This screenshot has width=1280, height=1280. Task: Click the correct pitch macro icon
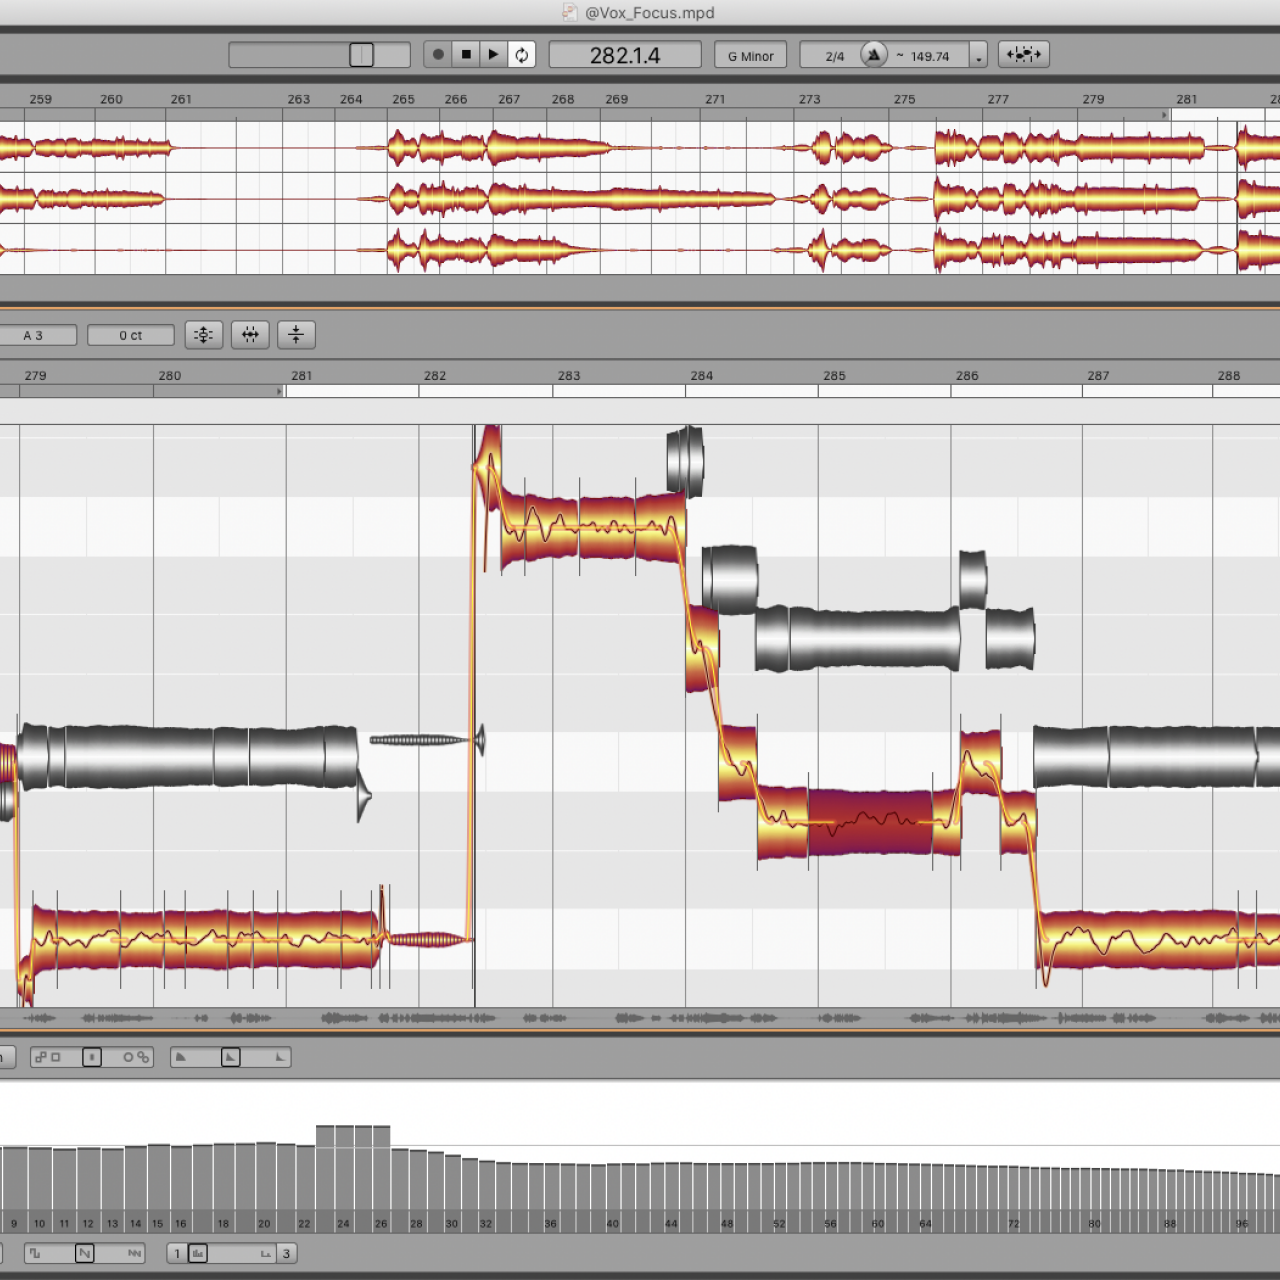click(x=204, y=334)
